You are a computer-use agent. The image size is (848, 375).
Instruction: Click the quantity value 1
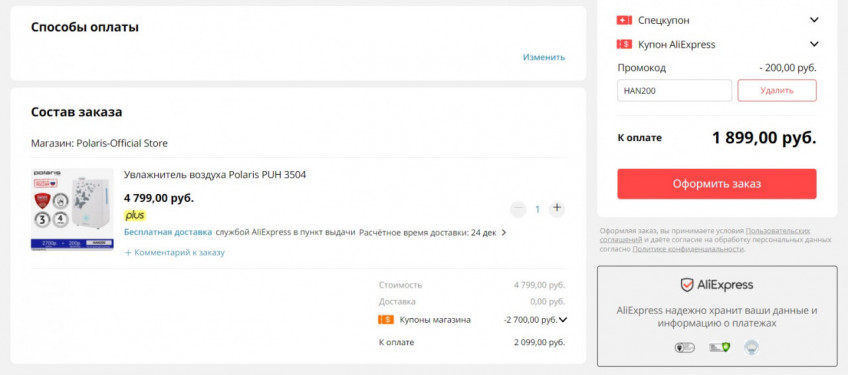click(537, 209)
